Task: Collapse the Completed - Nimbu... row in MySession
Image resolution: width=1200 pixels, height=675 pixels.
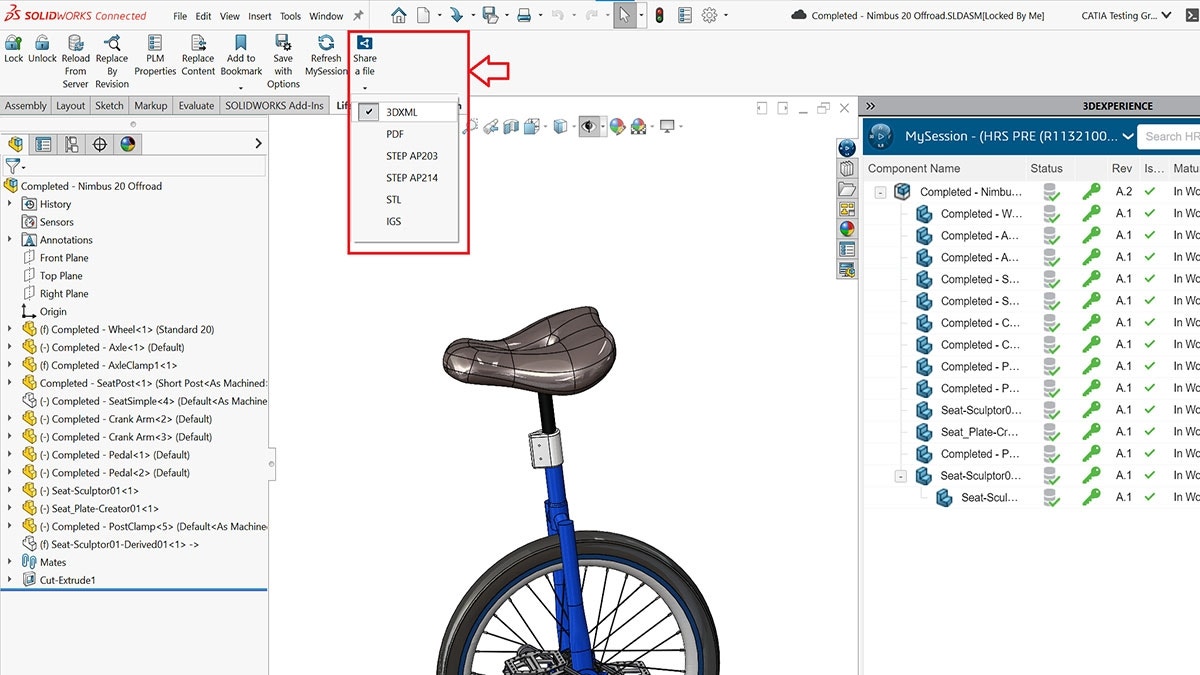Action: 880,192
